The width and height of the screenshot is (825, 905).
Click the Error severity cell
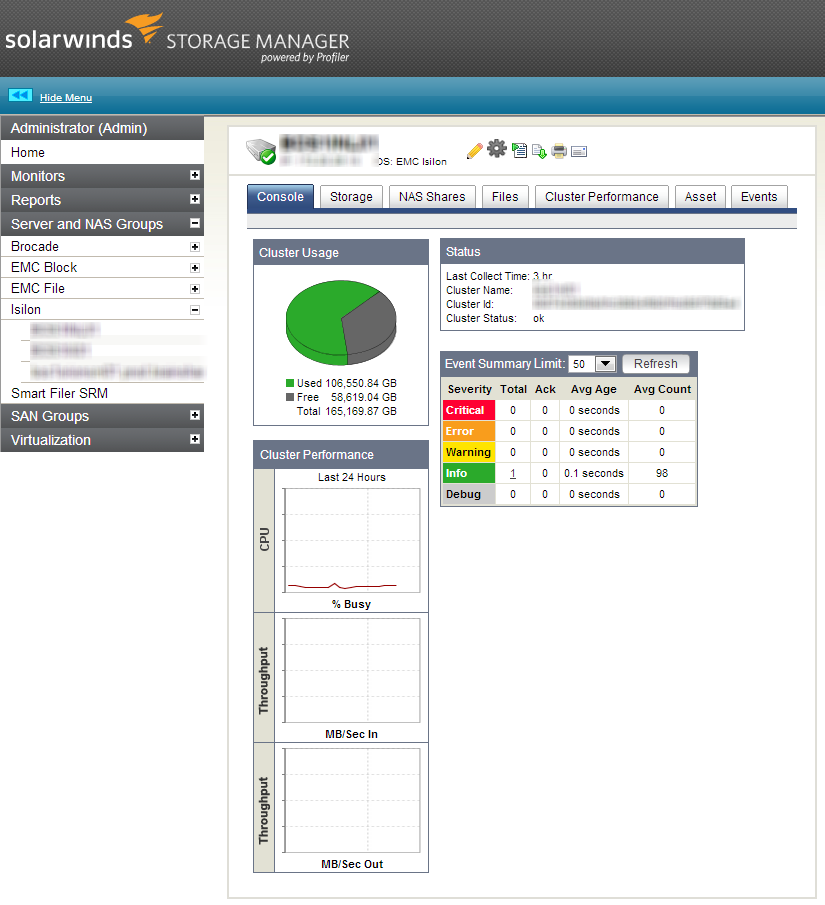[469, 431]
